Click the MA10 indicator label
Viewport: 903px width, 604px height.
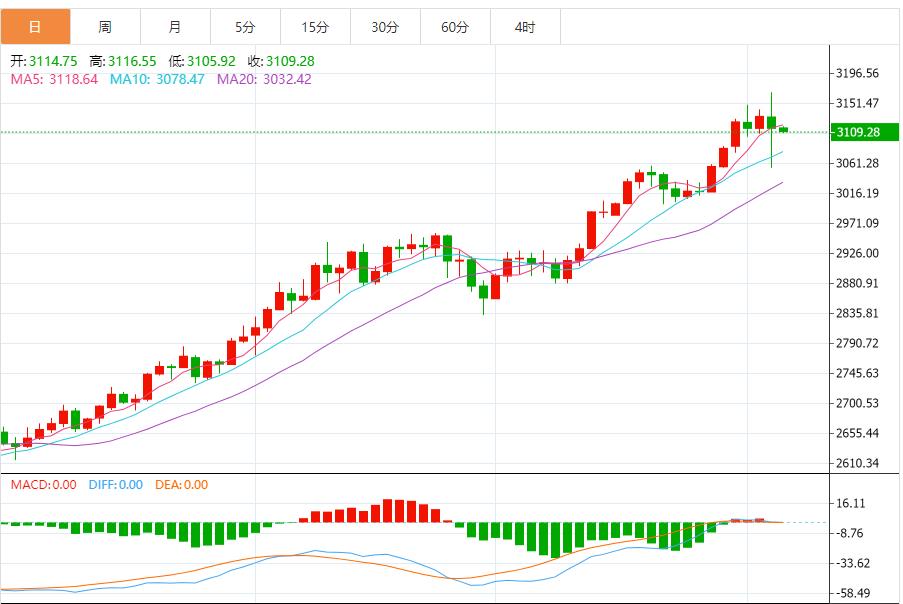[x=157, y=79]
